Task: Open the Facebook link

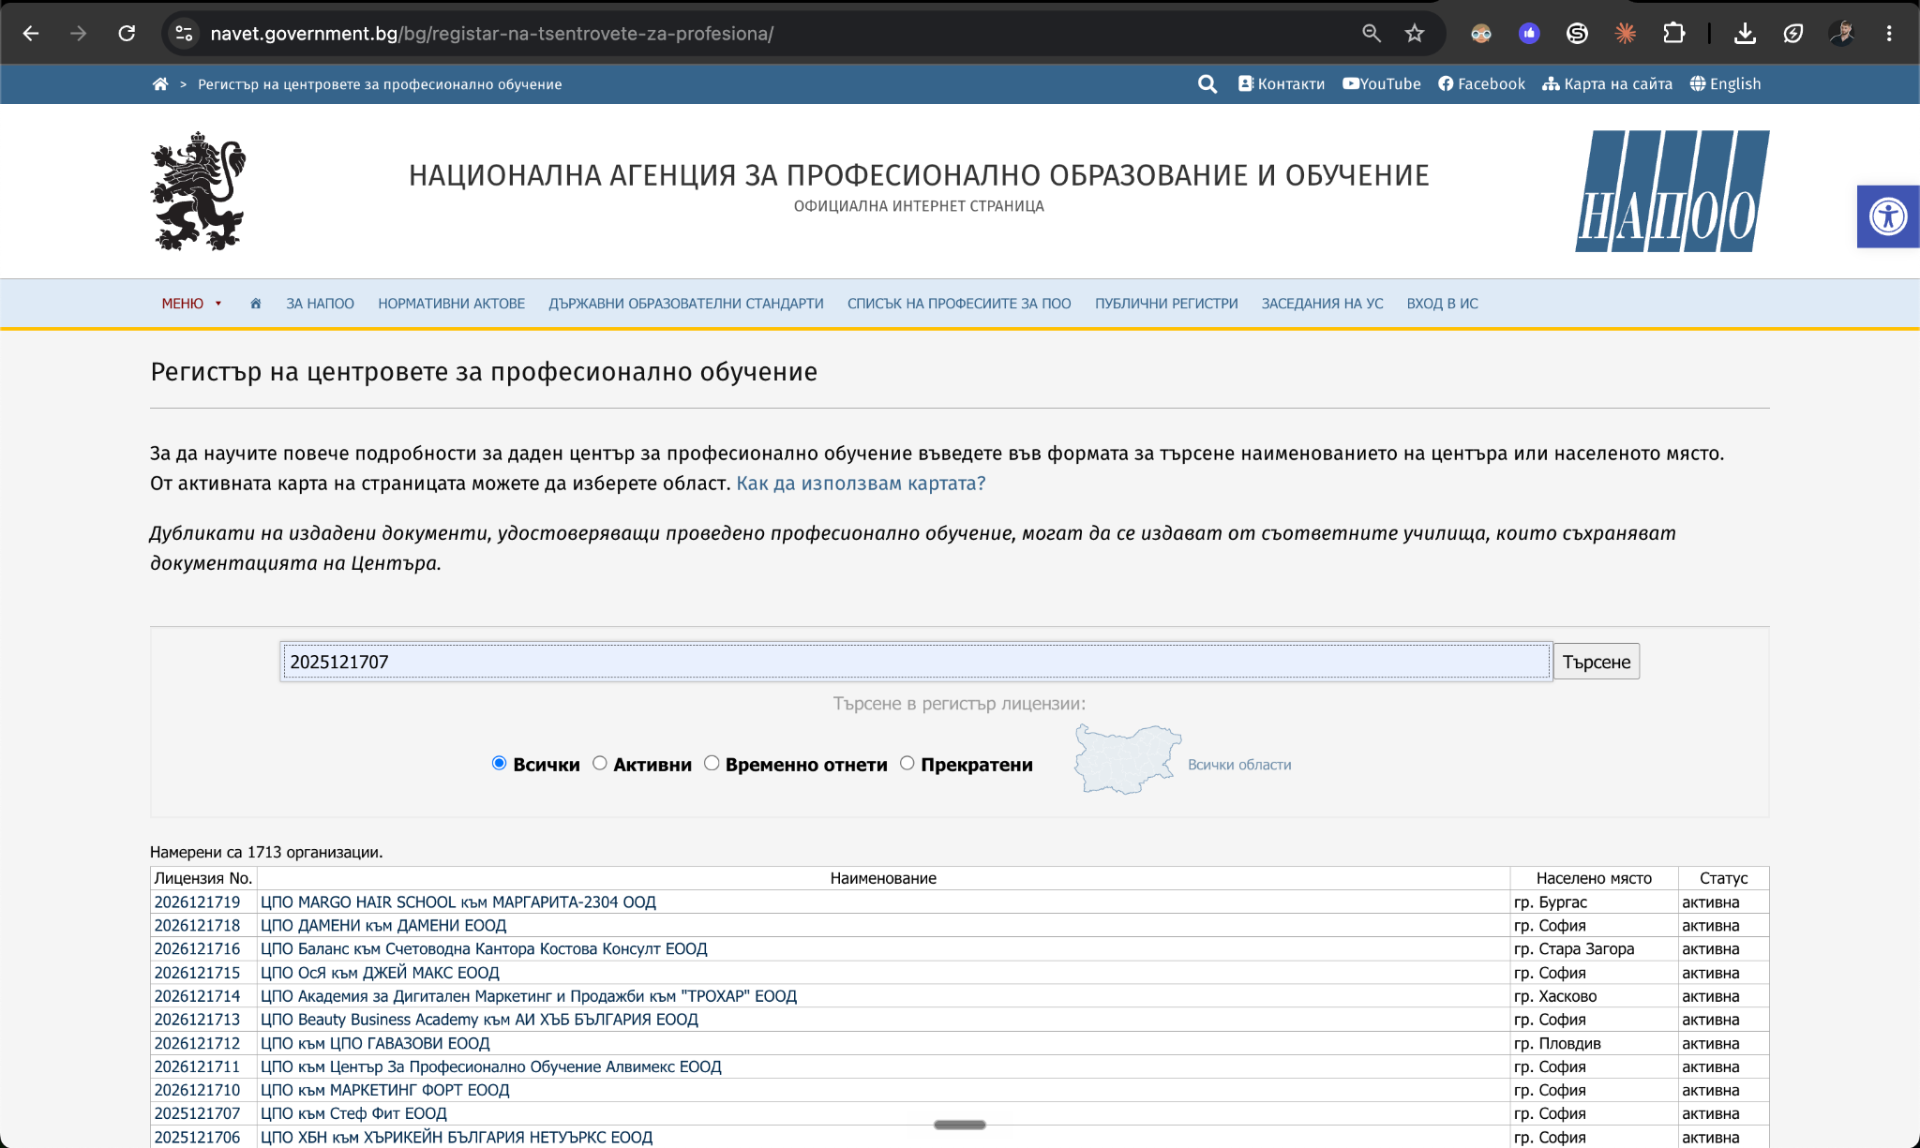Action: [x=1482, y=84]
